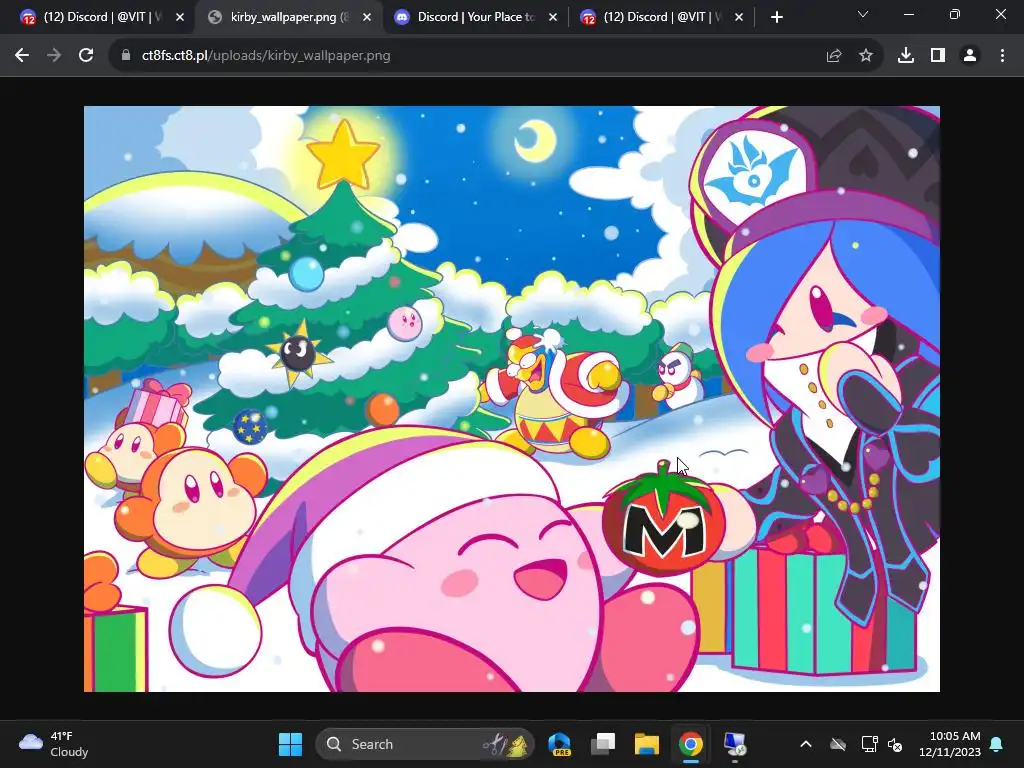Open Chrome's three-dot menu
Viewport: 1024px width, 768px height.
click(1002, 56)
